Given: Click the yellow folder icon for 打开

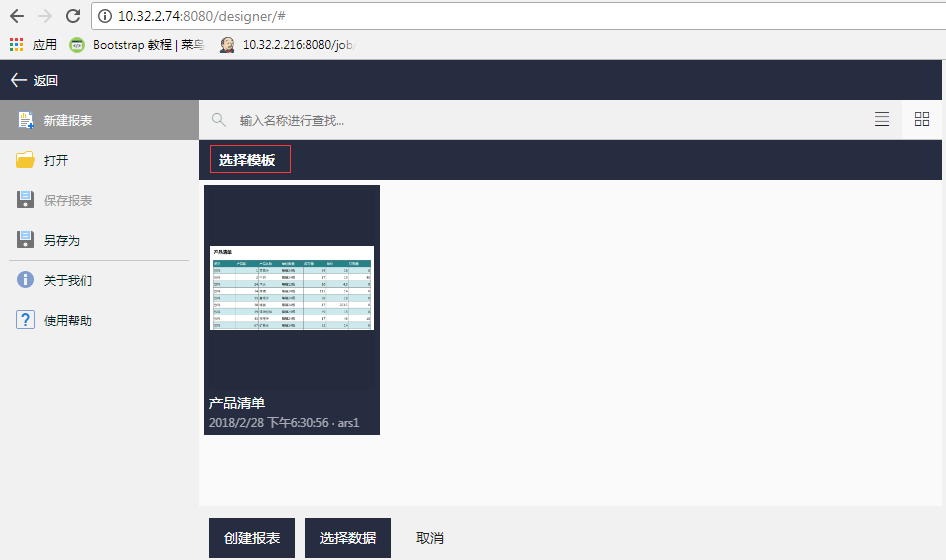Looking at the screenshot, I should click(x=26, y=160).
